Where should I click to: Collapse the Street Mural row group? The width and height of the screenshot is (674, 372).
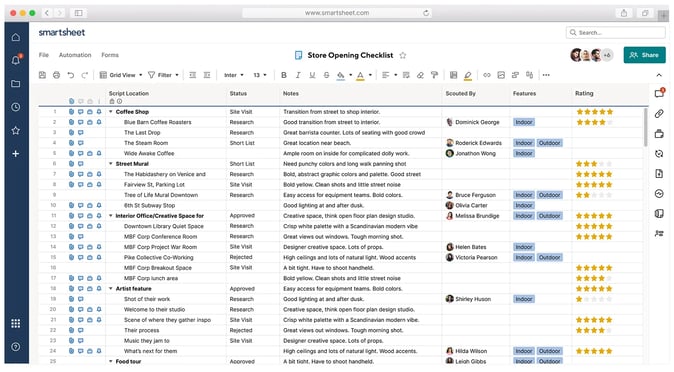tap(111, 163)
